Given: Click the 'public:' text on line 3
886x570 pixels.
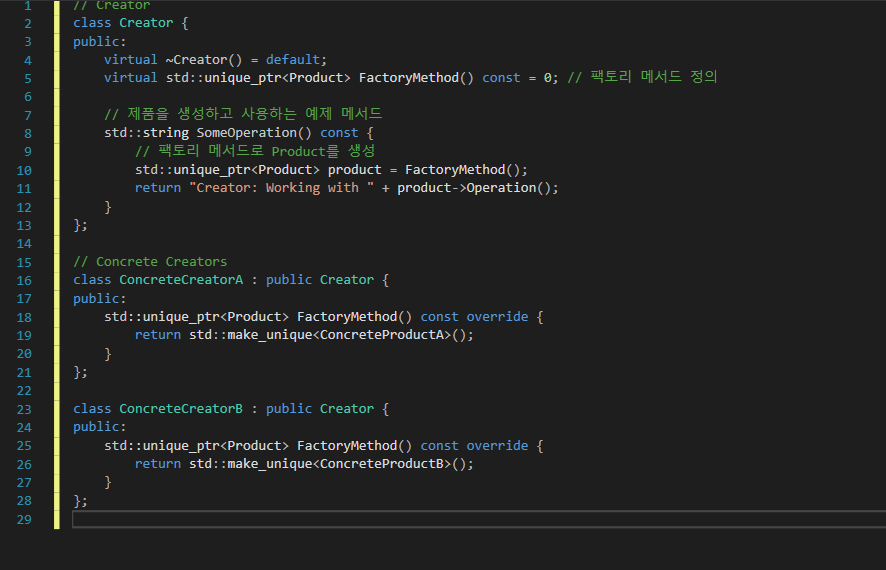Looking at the screenshot, I should (99, 42).
